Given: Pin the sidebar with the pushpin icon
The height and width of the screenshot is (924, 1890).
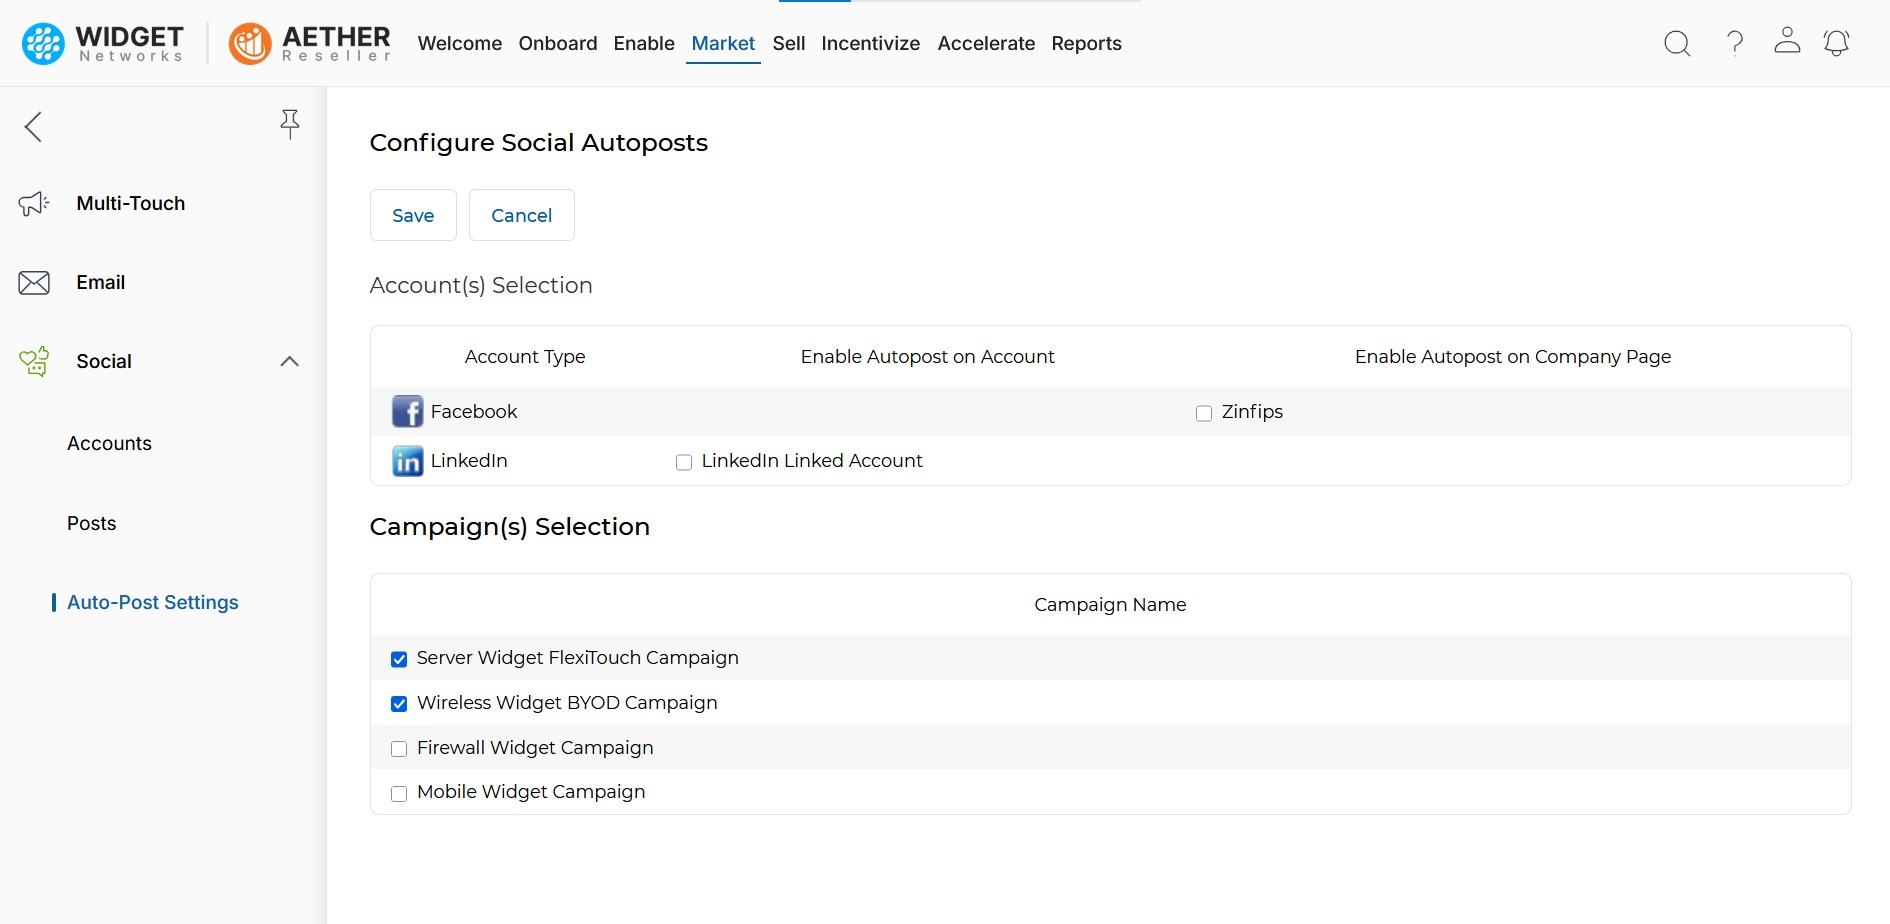Looking at the screenshot, I should point(290,124).
